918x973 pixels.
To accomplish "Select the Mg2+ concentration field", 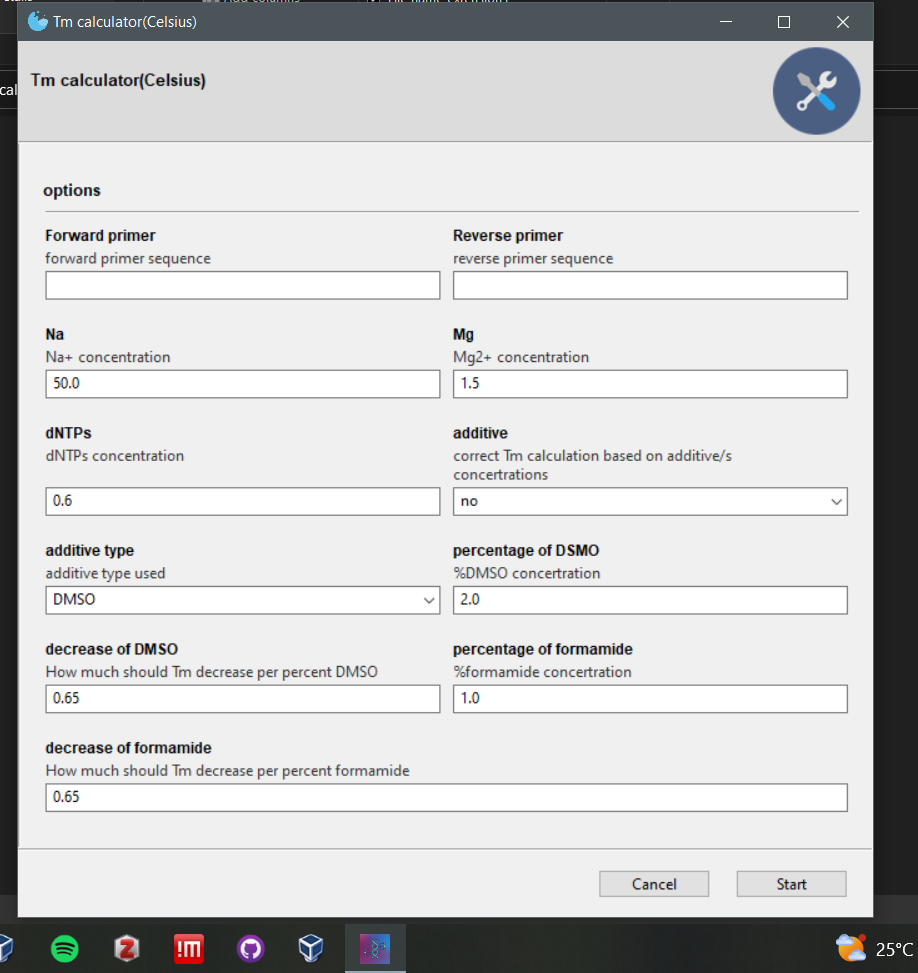I will pos(650,383).
